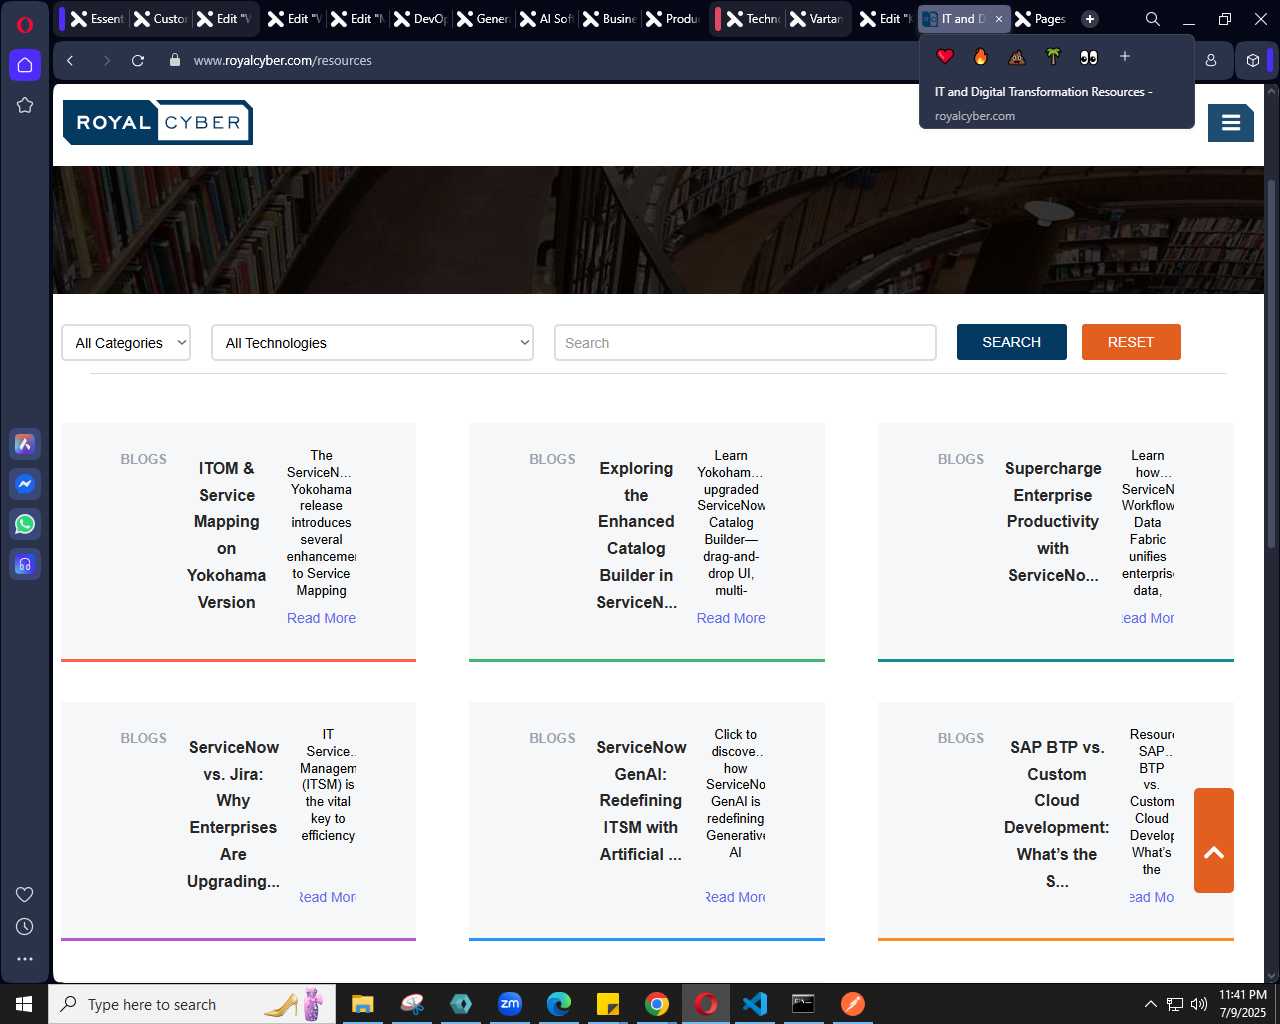Switch to the Custor tab
The width and height of the screenshot is (1280, 1024).
(x=160, y=19)
